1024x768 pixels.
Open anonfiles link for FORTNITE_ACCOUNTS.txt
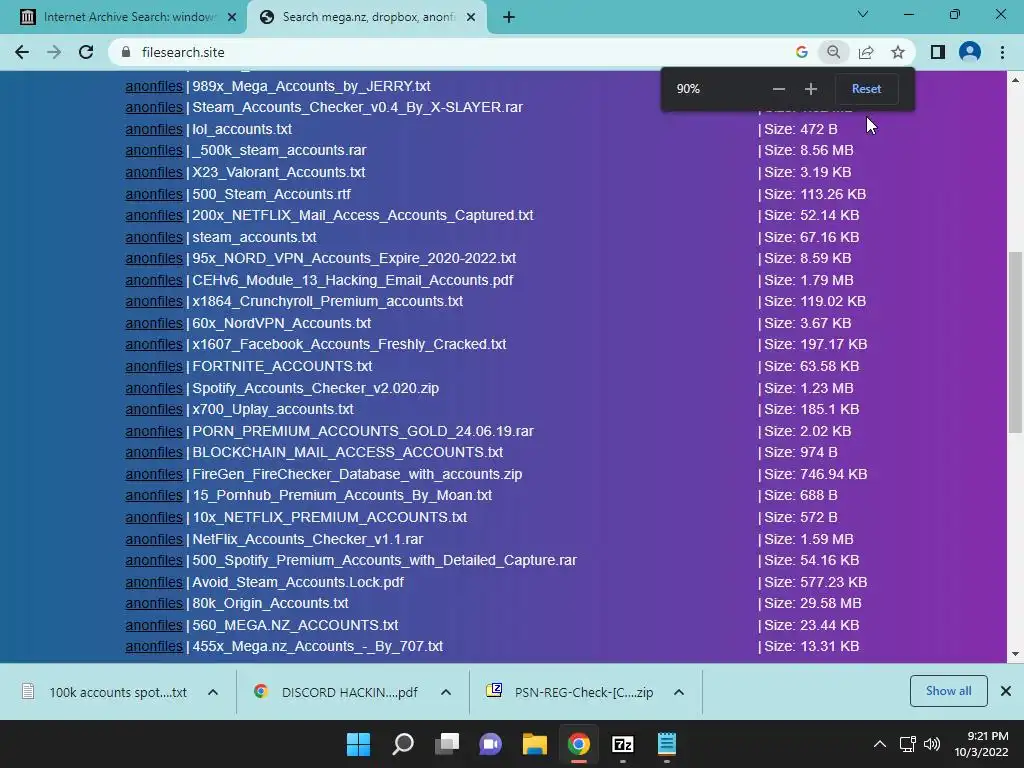pyautogui.click(x=154, y=366)
